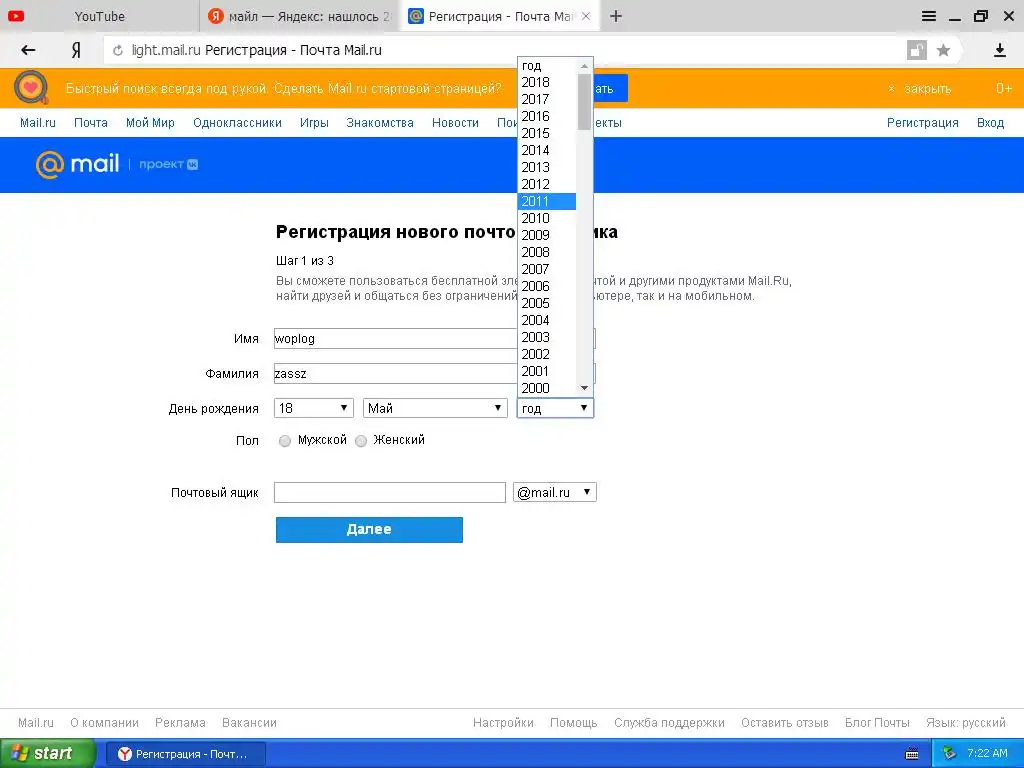1024x768 pixels.
Task: Choose 2005 in year list
Action: pos(547,303)
